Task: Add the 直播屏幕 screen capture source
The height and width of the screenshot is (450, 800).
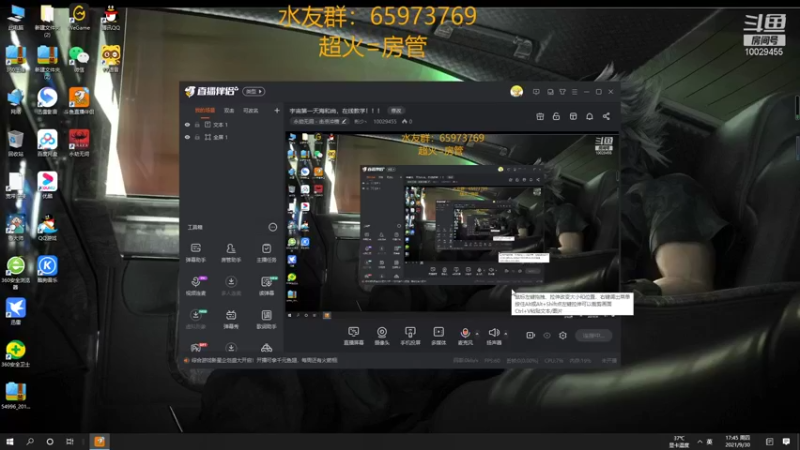Action: pos(353,336)
